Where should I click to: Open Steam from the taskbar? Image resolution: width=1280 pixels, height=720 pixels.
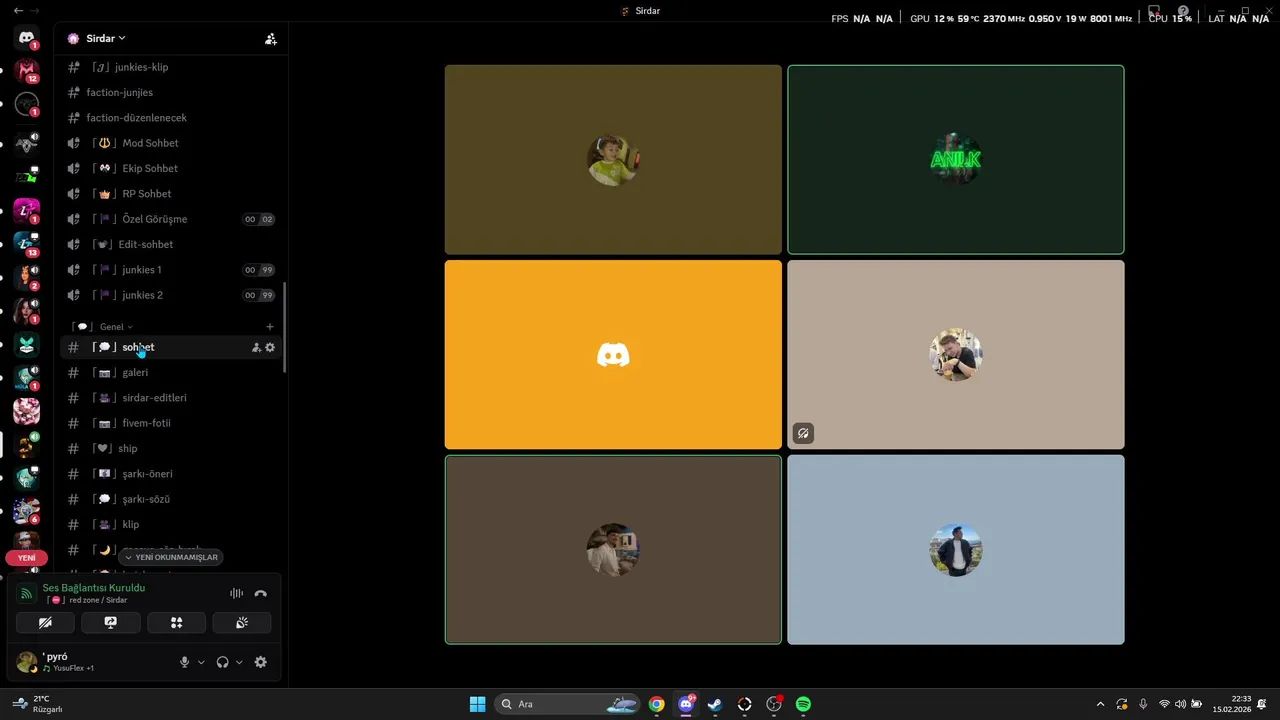715,704
